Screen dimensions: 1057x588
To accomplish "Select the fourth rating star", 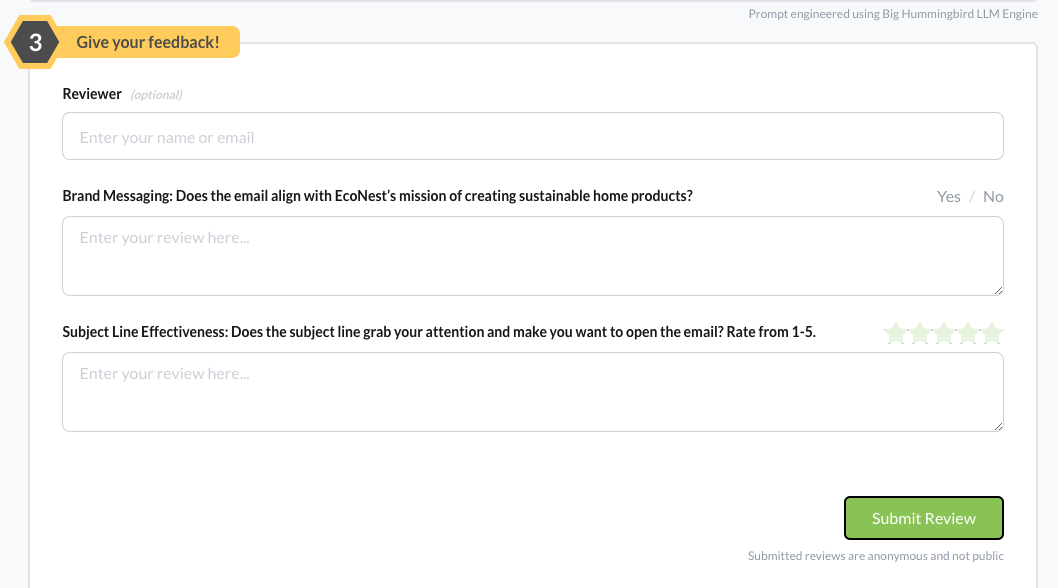I will [x=968, y=333].
